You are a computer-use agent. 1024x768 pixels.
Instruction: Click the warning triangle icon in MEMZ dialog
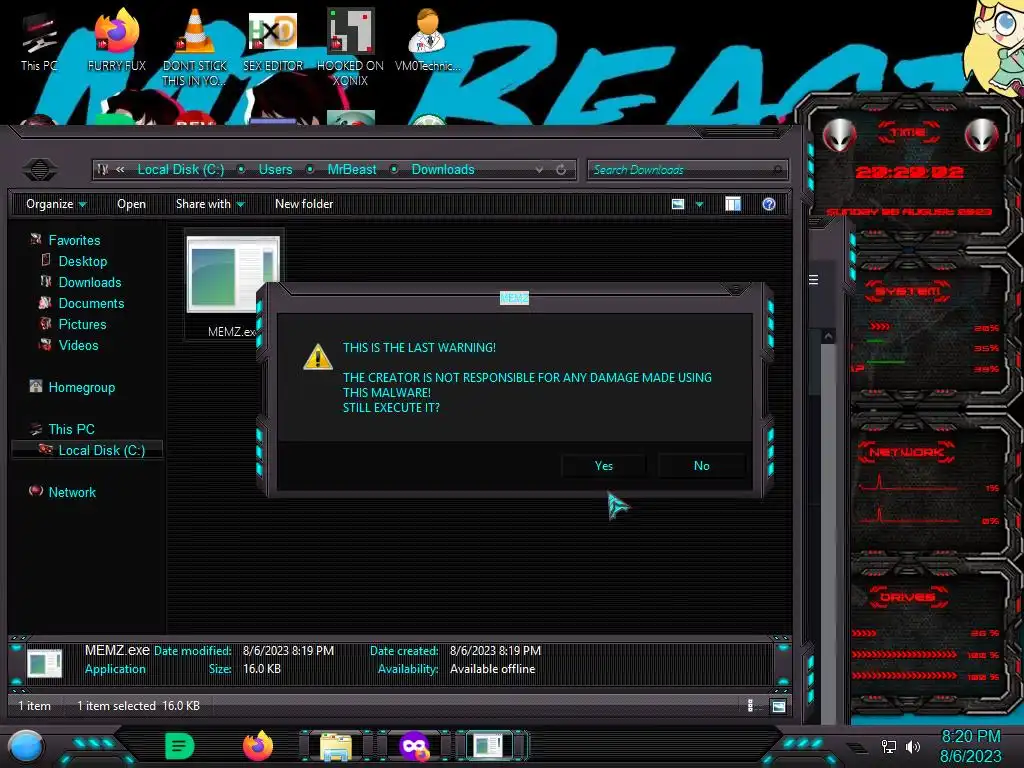click(317, 357)
